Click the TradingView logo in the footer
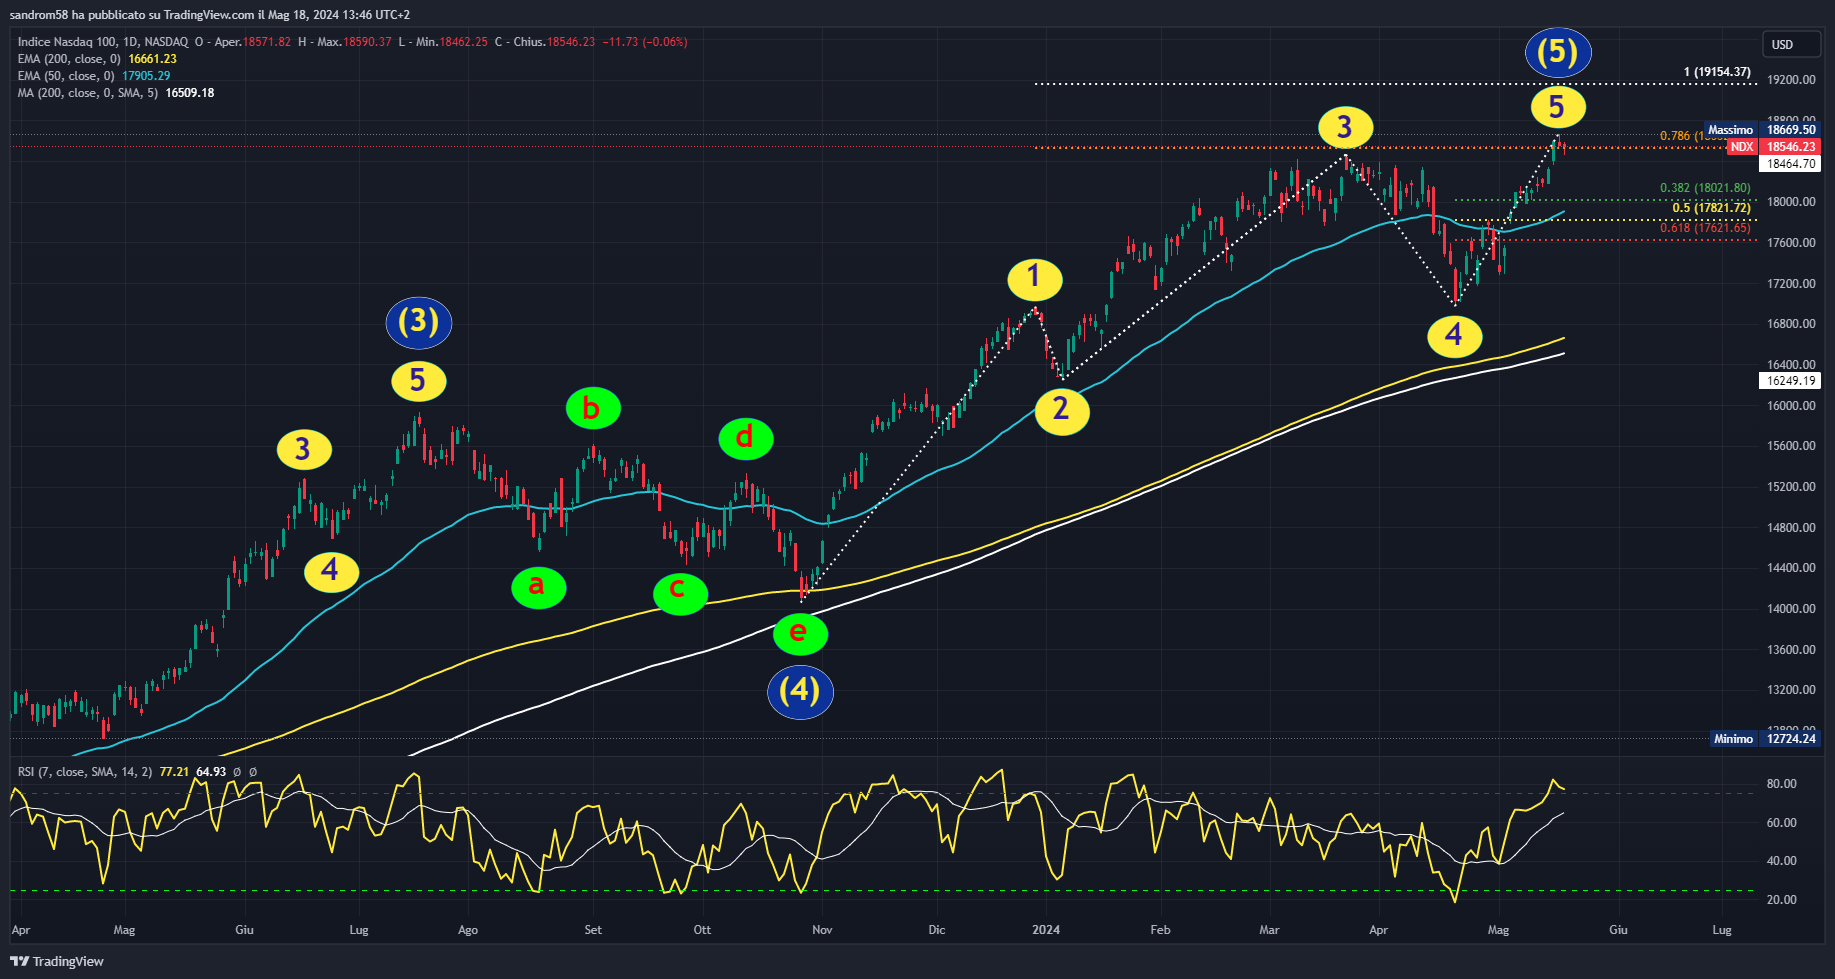This screenshot has width=1835, height=979. pyautogui.click(x=57, y=961)
